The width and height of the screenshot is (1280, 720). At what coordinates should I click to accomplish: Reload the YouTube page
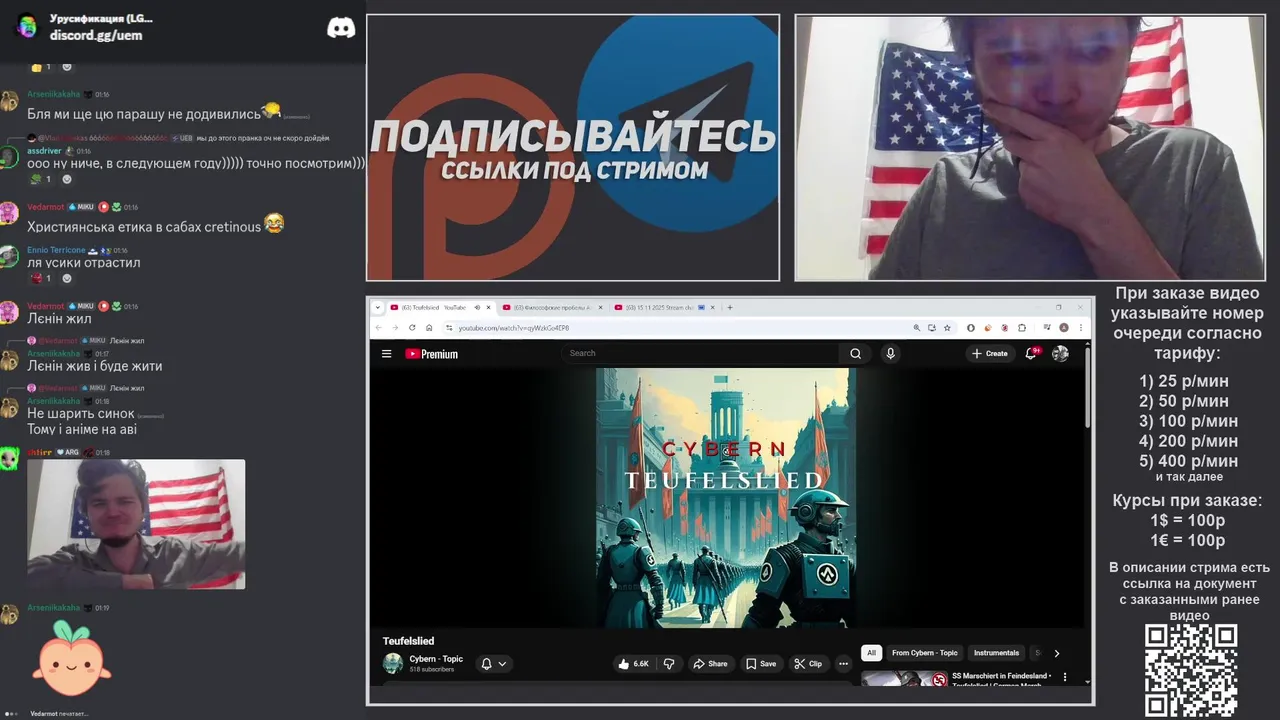(412, 327)
